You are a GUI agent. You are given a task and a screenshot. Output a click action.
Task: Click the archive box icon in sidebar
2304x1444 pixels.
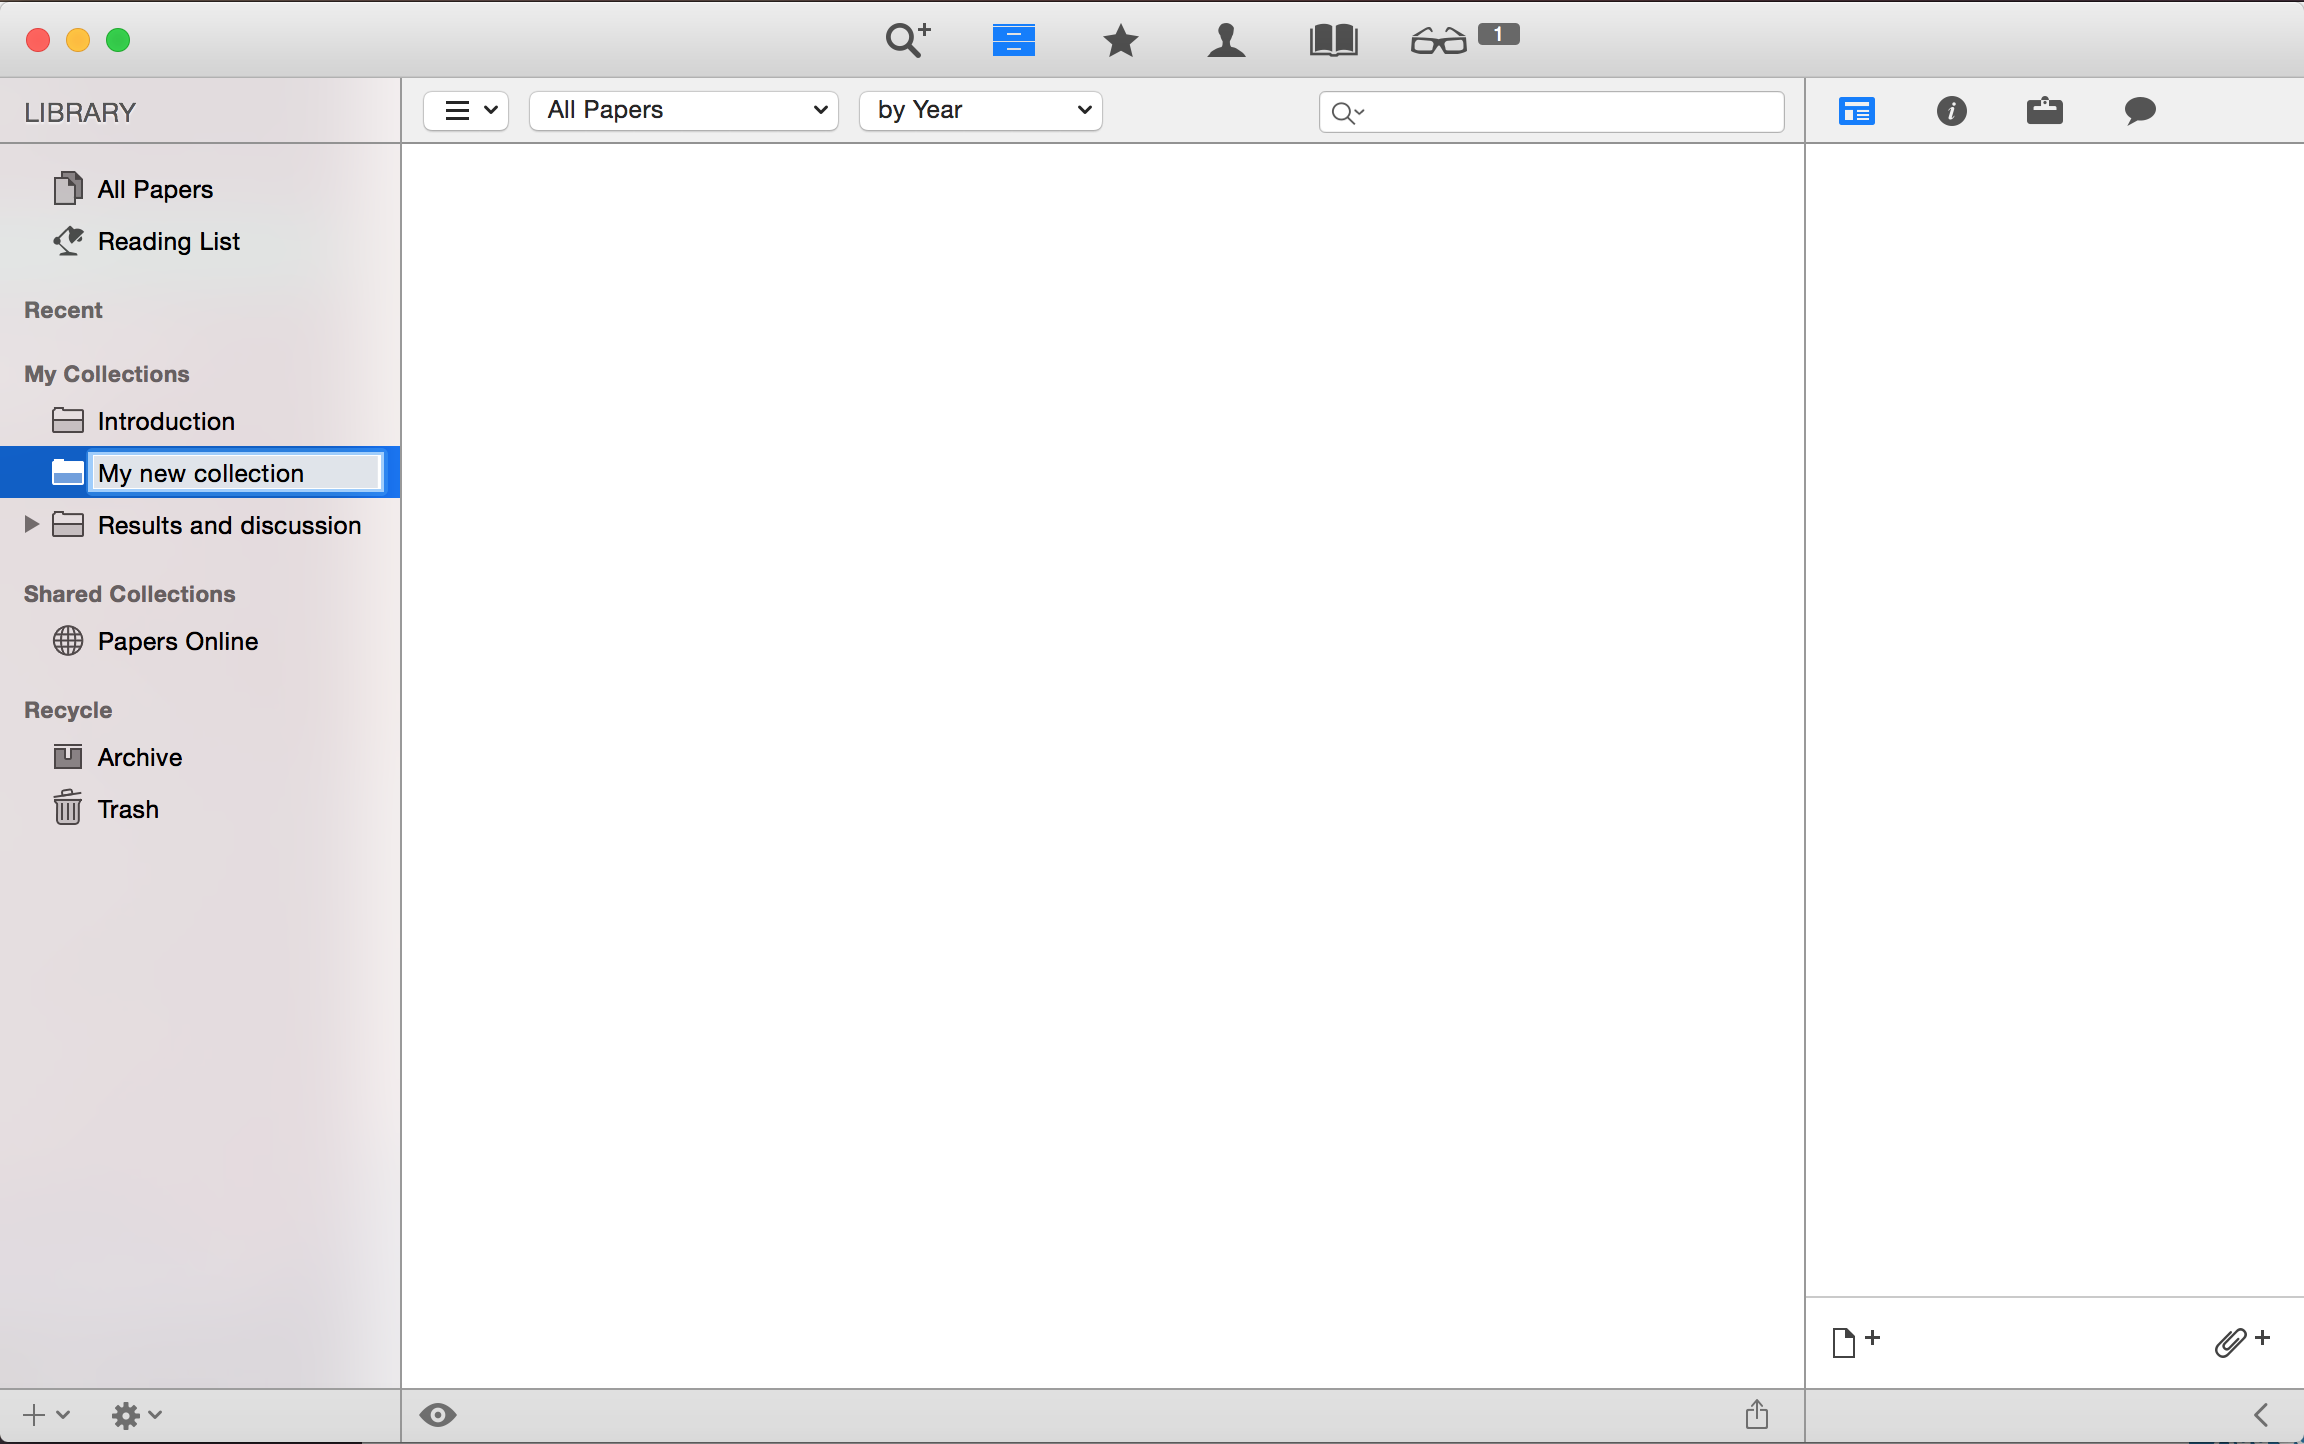click(x=68, y=757)
